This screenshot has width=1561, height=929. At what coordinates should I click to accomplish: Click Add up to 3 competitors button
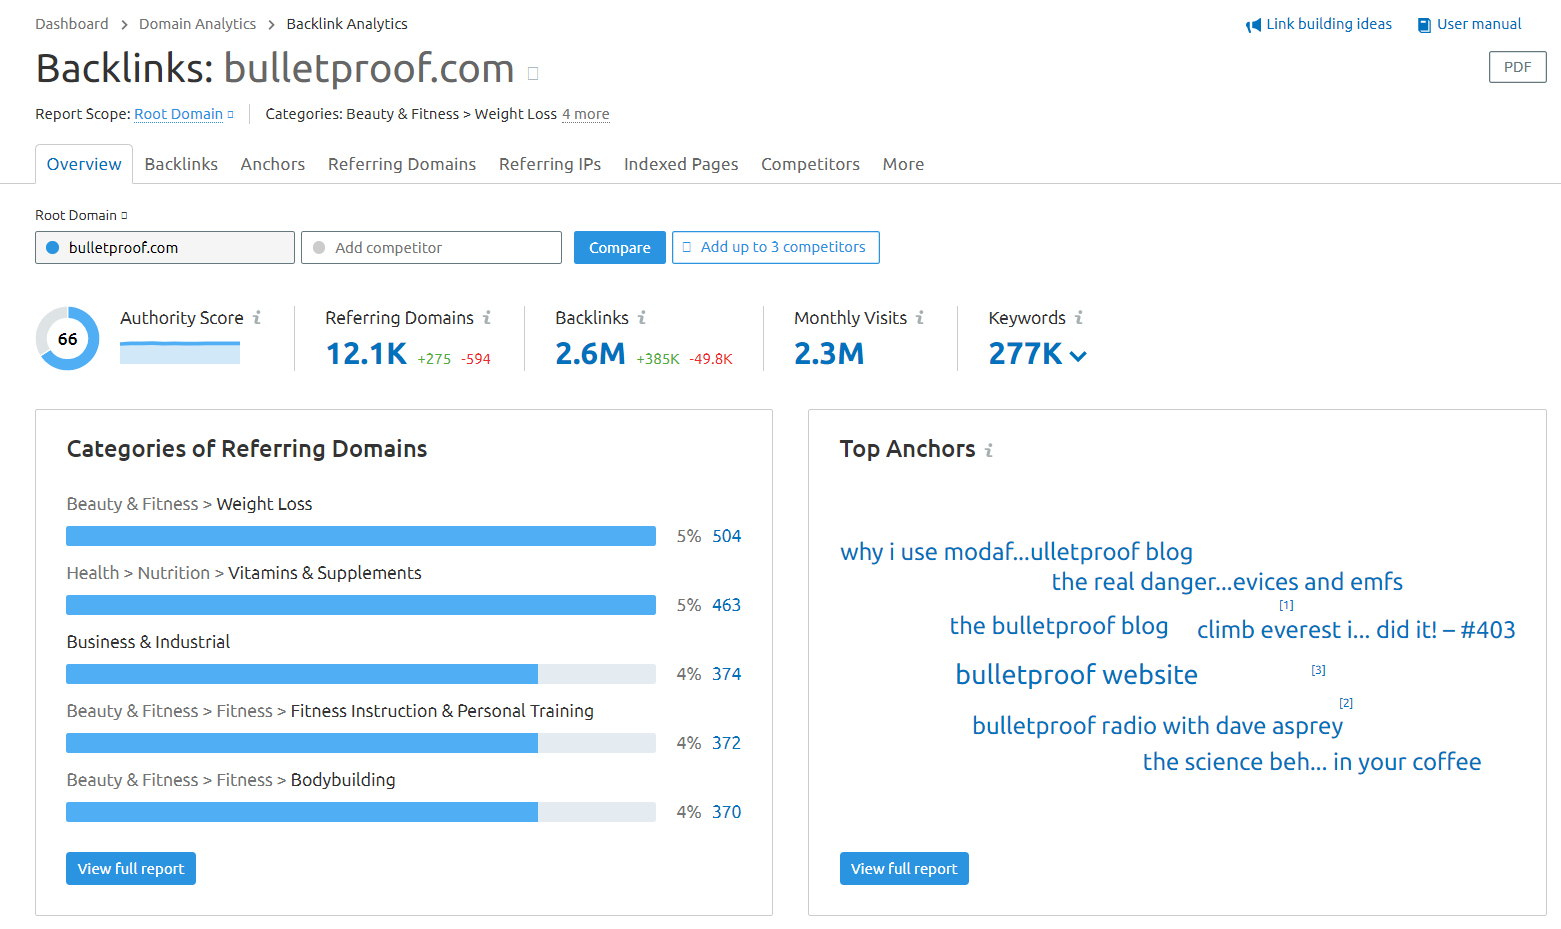776,247
